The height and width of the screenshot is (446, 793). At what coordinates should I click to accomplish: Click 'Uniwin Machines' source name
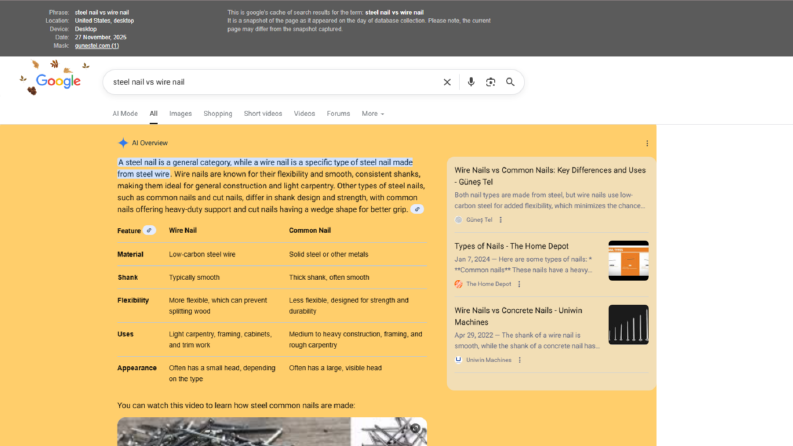489,360
